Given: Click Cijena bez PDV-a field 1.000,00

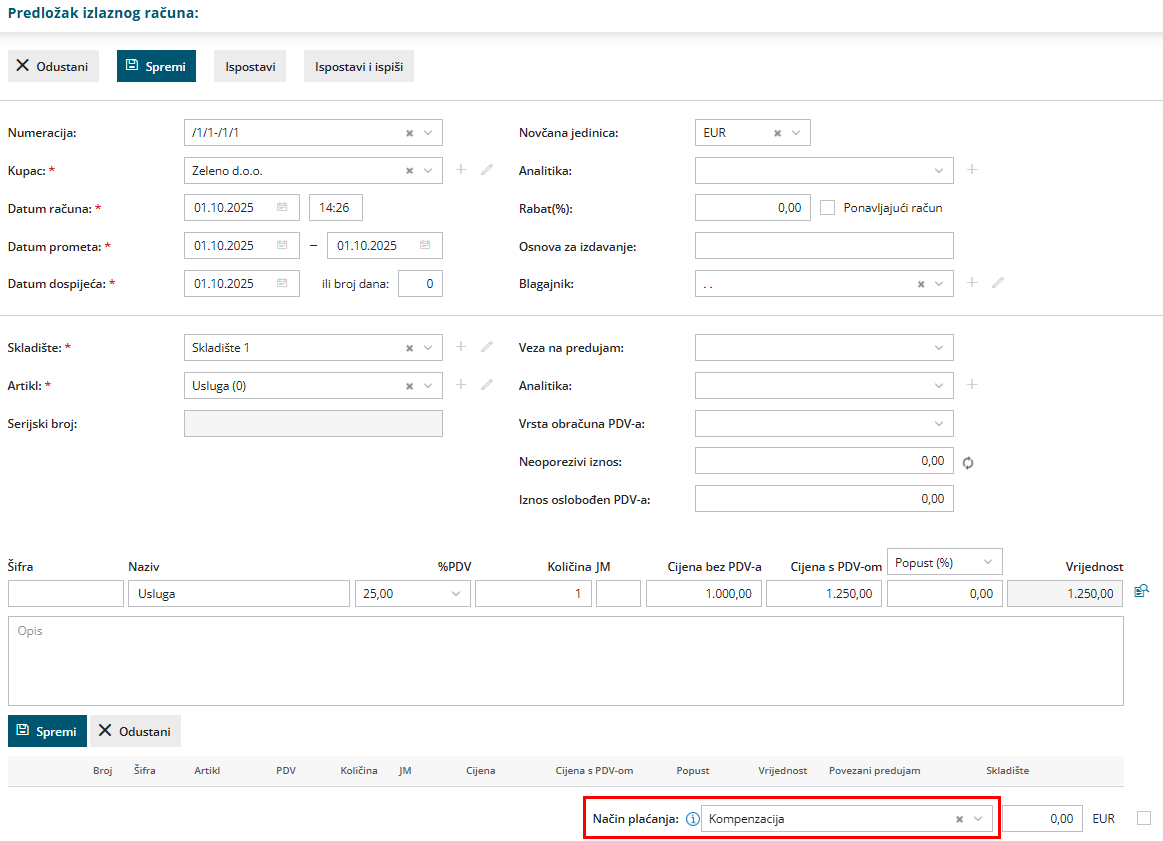Looking at the screenshot, I should (704, 593).
